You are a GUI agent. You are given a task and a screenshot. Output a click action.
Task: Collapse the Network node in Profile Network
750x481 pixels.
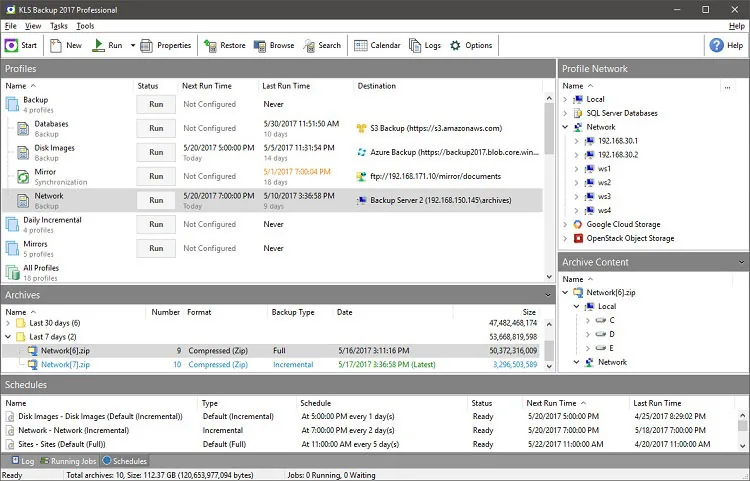565,127
